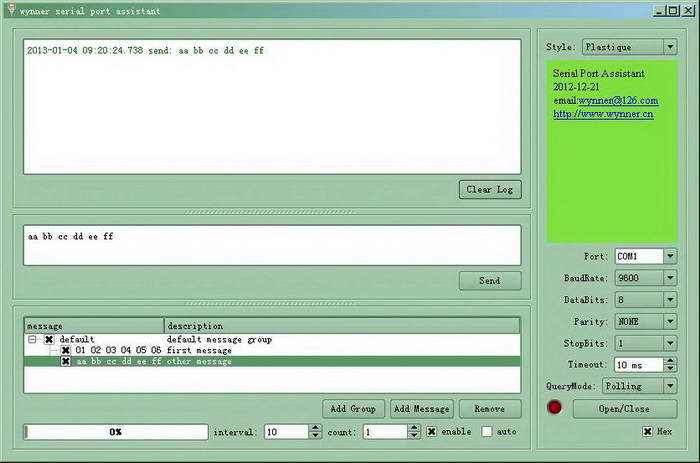Click the Send button
Image resolution: width=700 pixels, height=463 pixels.
coord(490,281)
